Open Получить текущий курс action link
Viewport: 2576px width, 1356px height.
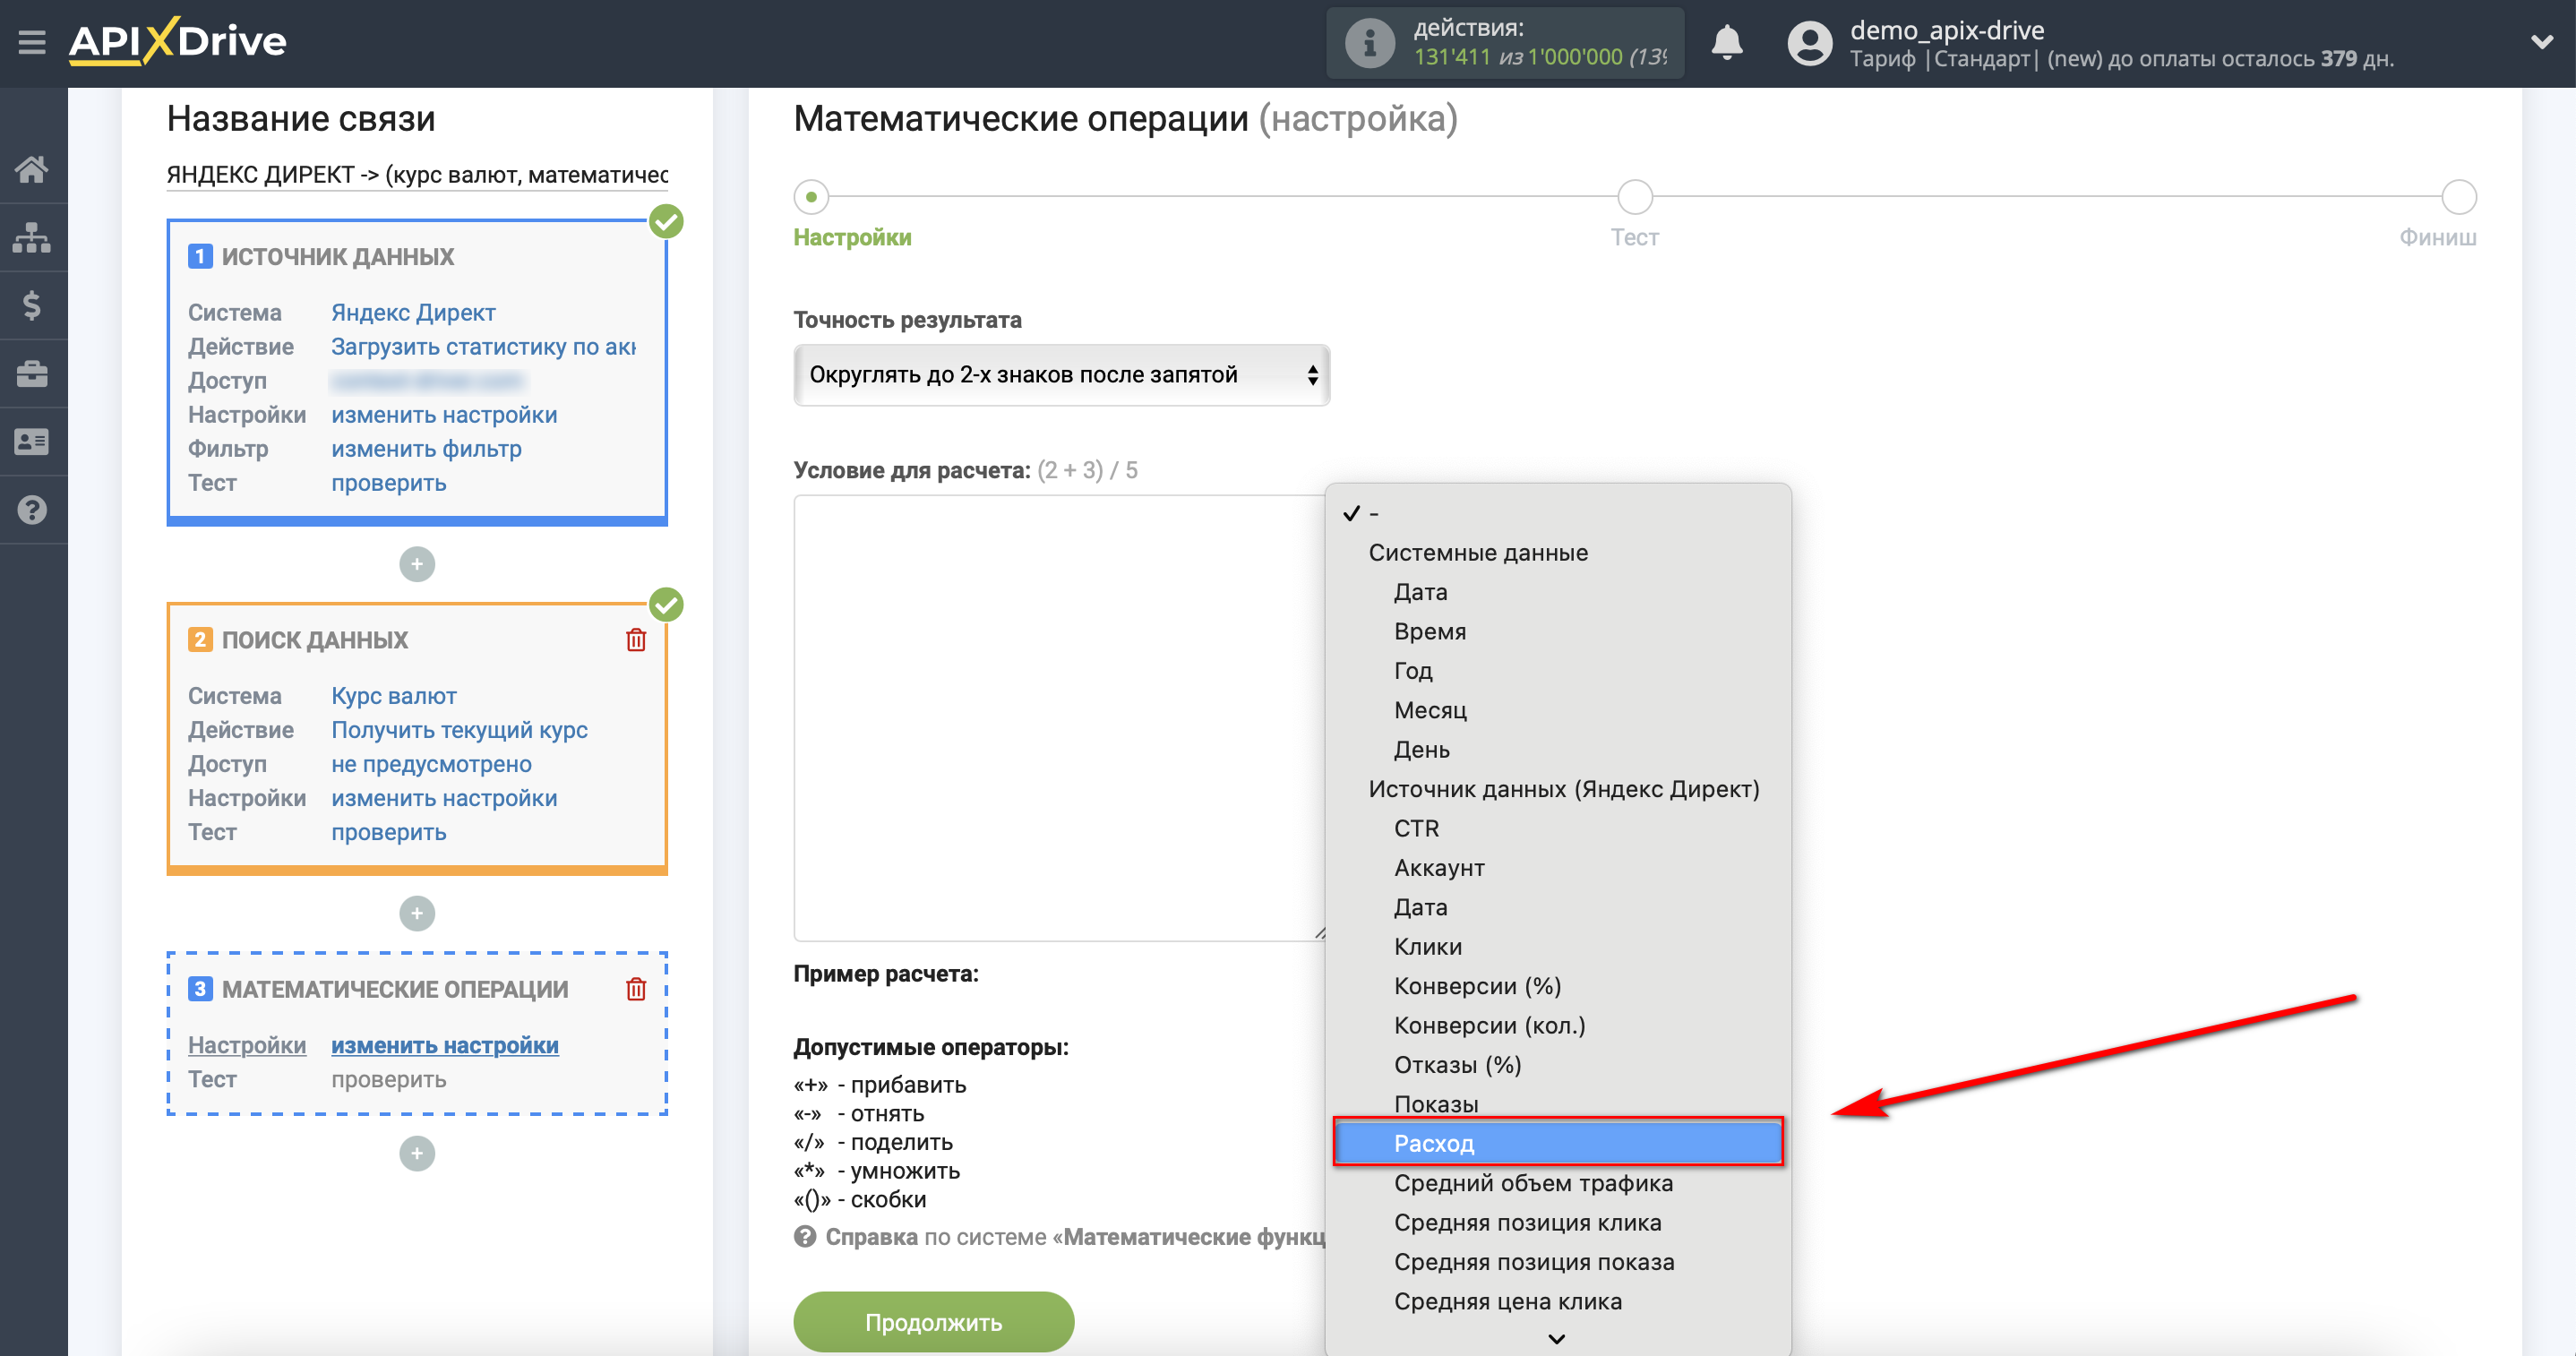pyautogui.click(x=459, y=730)
